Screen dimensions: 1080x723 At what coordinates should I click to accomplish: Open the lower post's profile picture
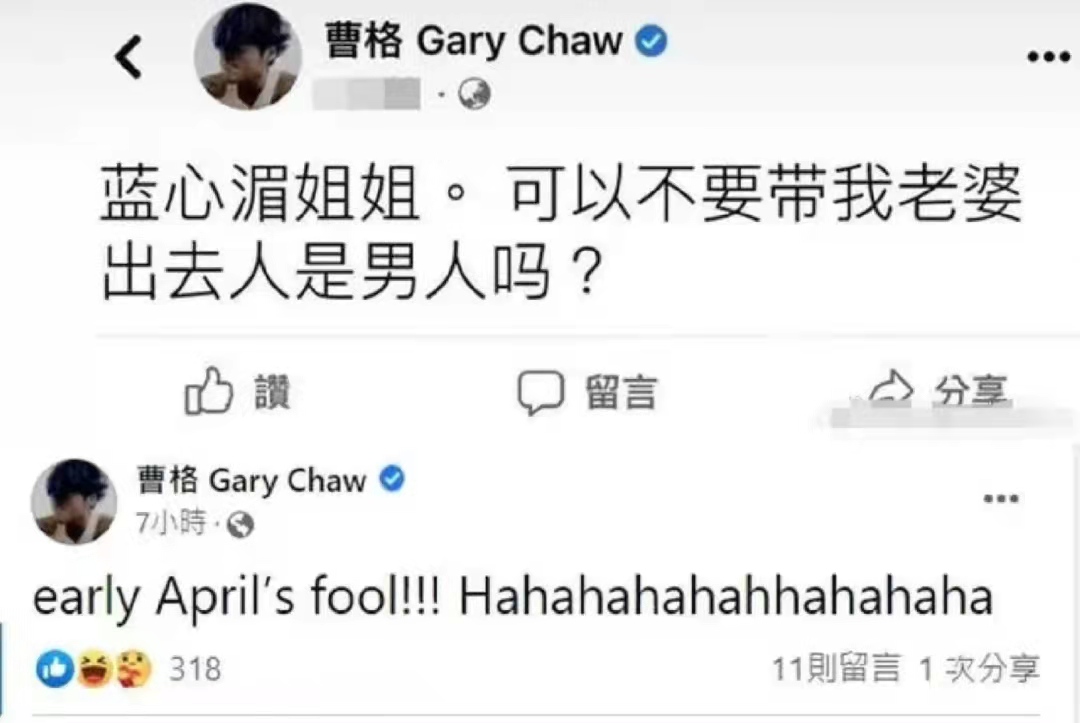(x=74, y=502)
